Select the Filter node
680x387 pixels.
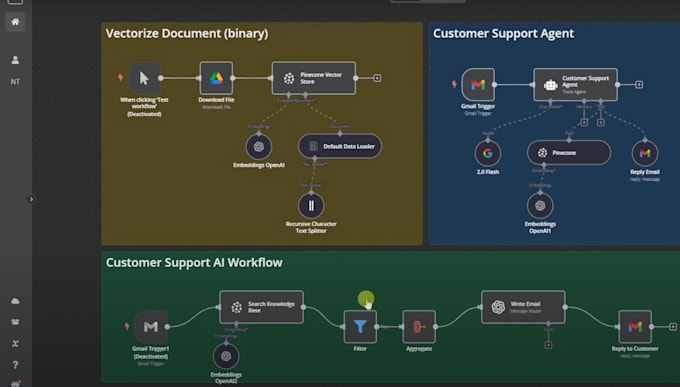point(360,327)
